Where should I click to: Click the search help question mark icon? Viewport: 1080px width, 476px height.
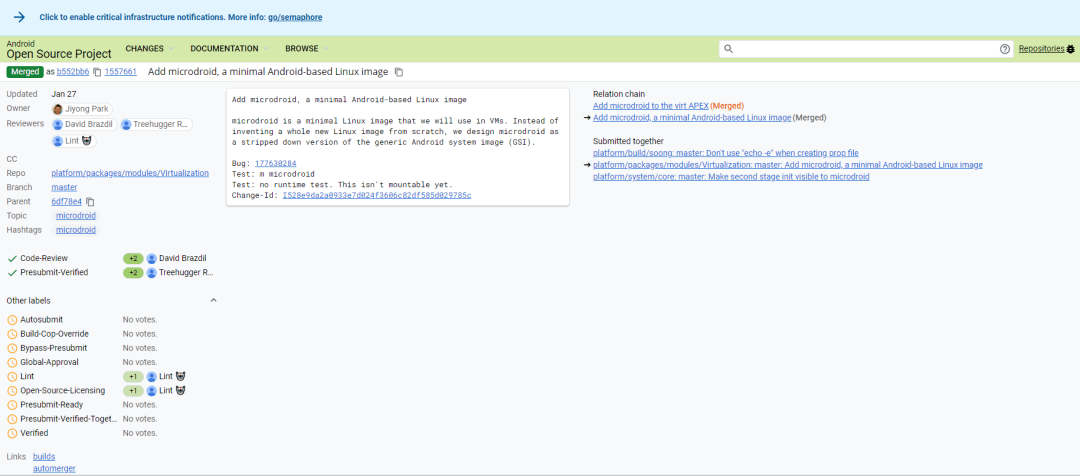1005,49
